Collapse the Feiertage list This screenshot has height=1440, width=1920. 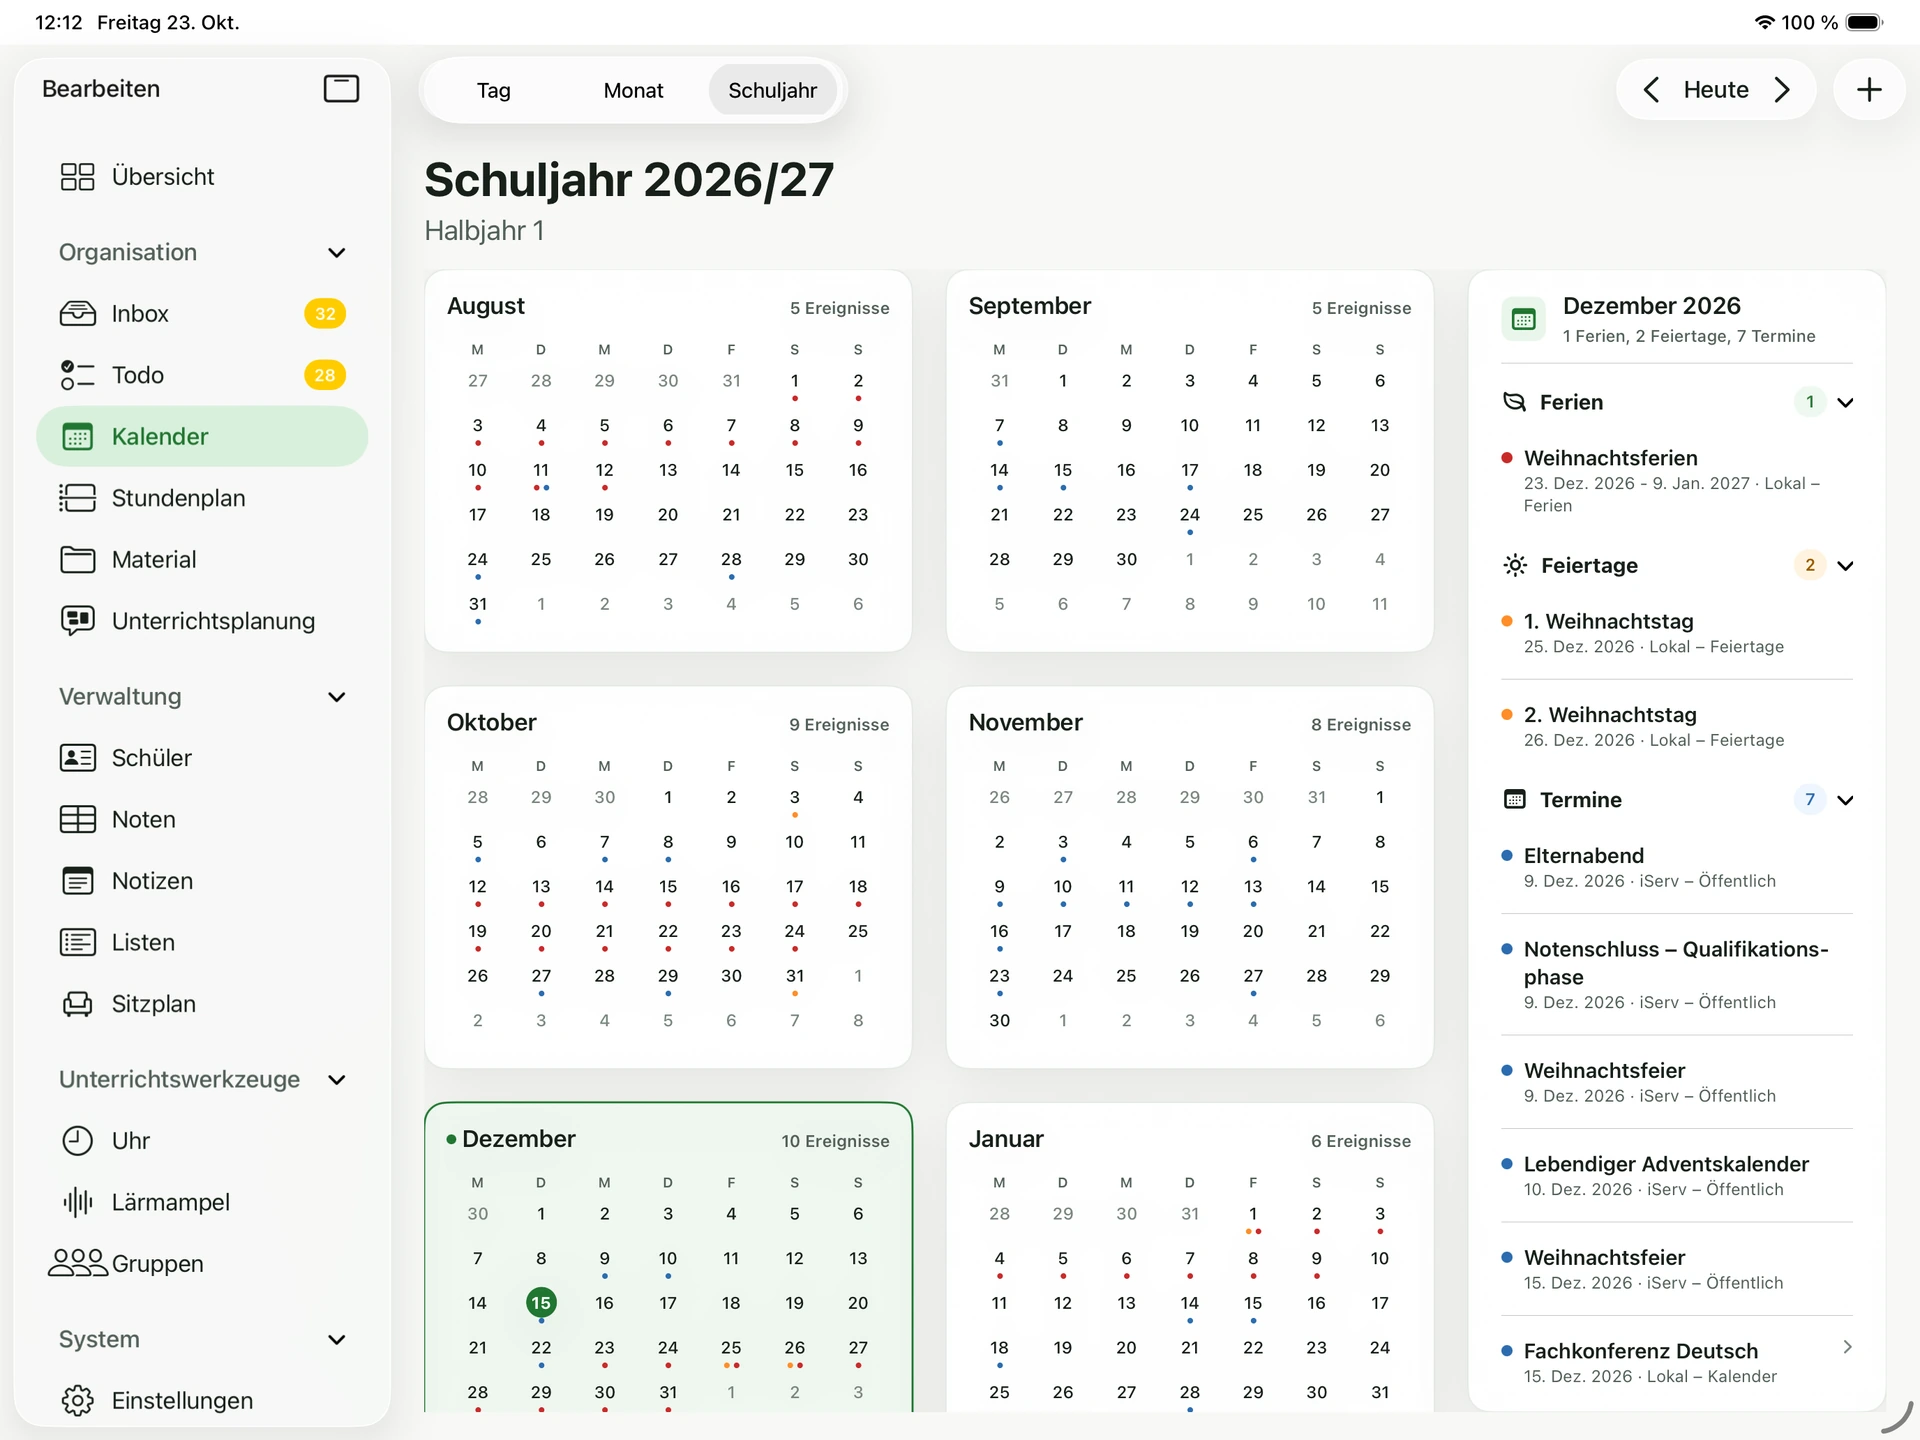tap(1846, 566)
